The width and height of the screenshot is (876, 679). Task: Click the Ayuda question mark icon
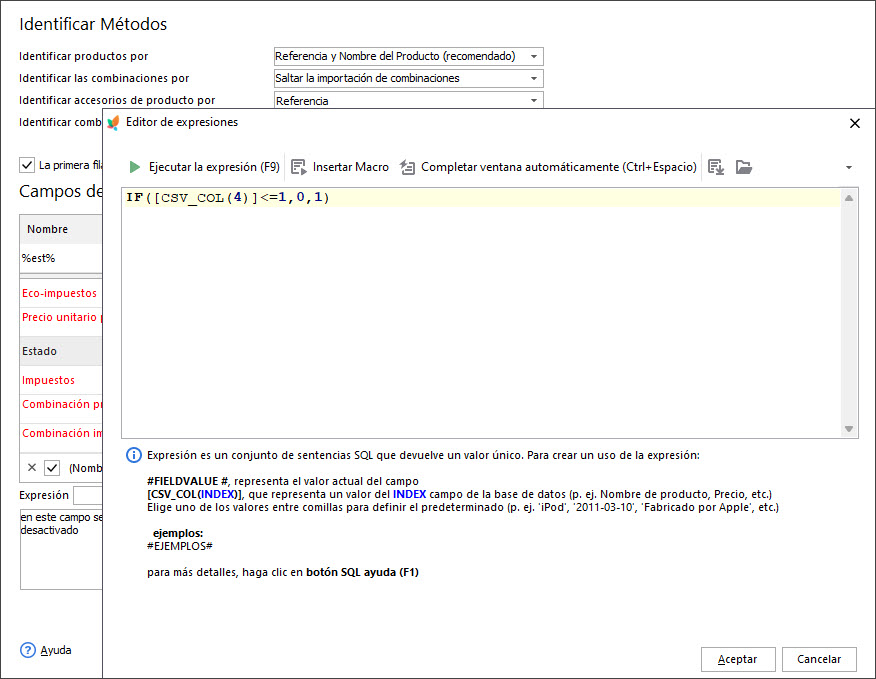(x=27, y=650)
